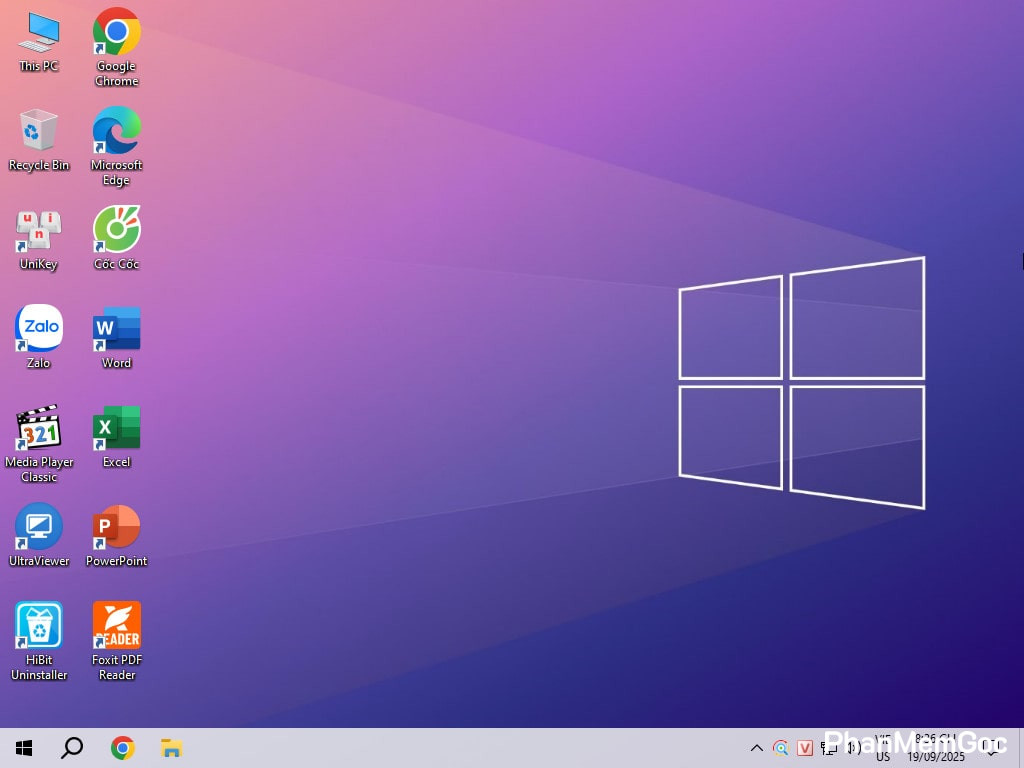Select the Zalo desktop shortcut
Screen dimensions: 1024x768
(39, 328)
